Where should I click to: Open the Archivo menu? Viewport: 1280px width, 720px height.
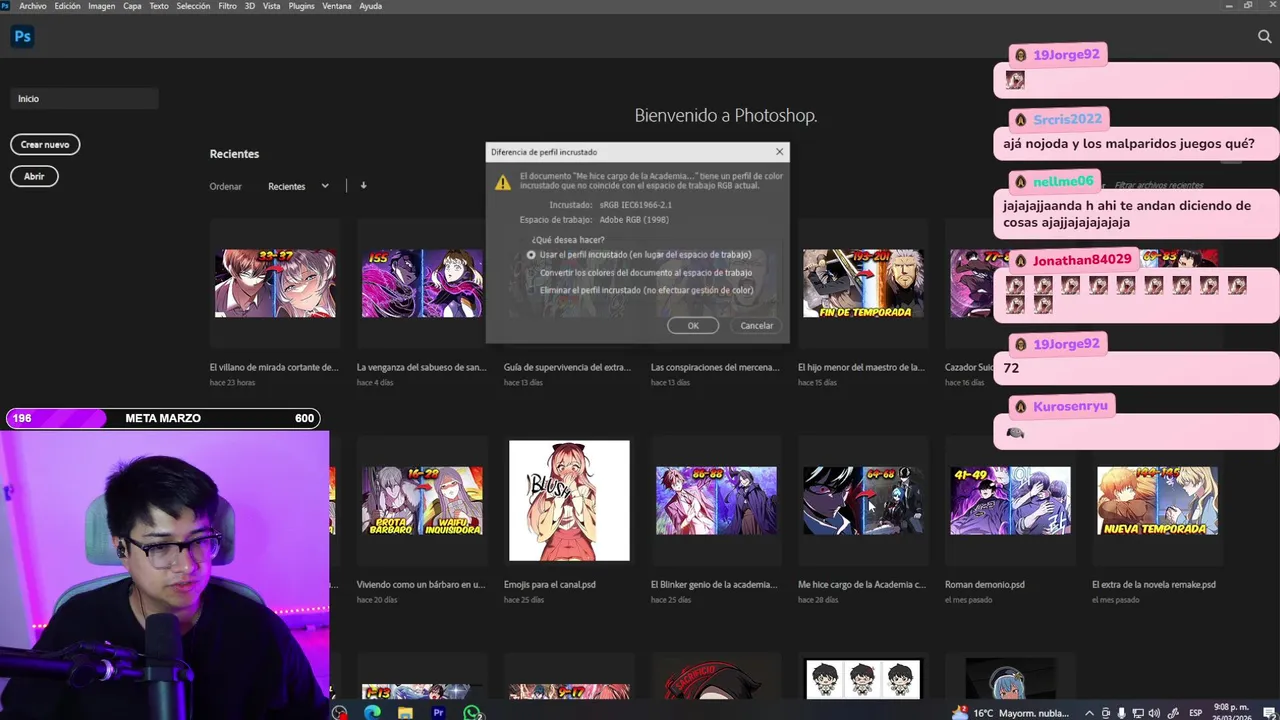[32, 6]
